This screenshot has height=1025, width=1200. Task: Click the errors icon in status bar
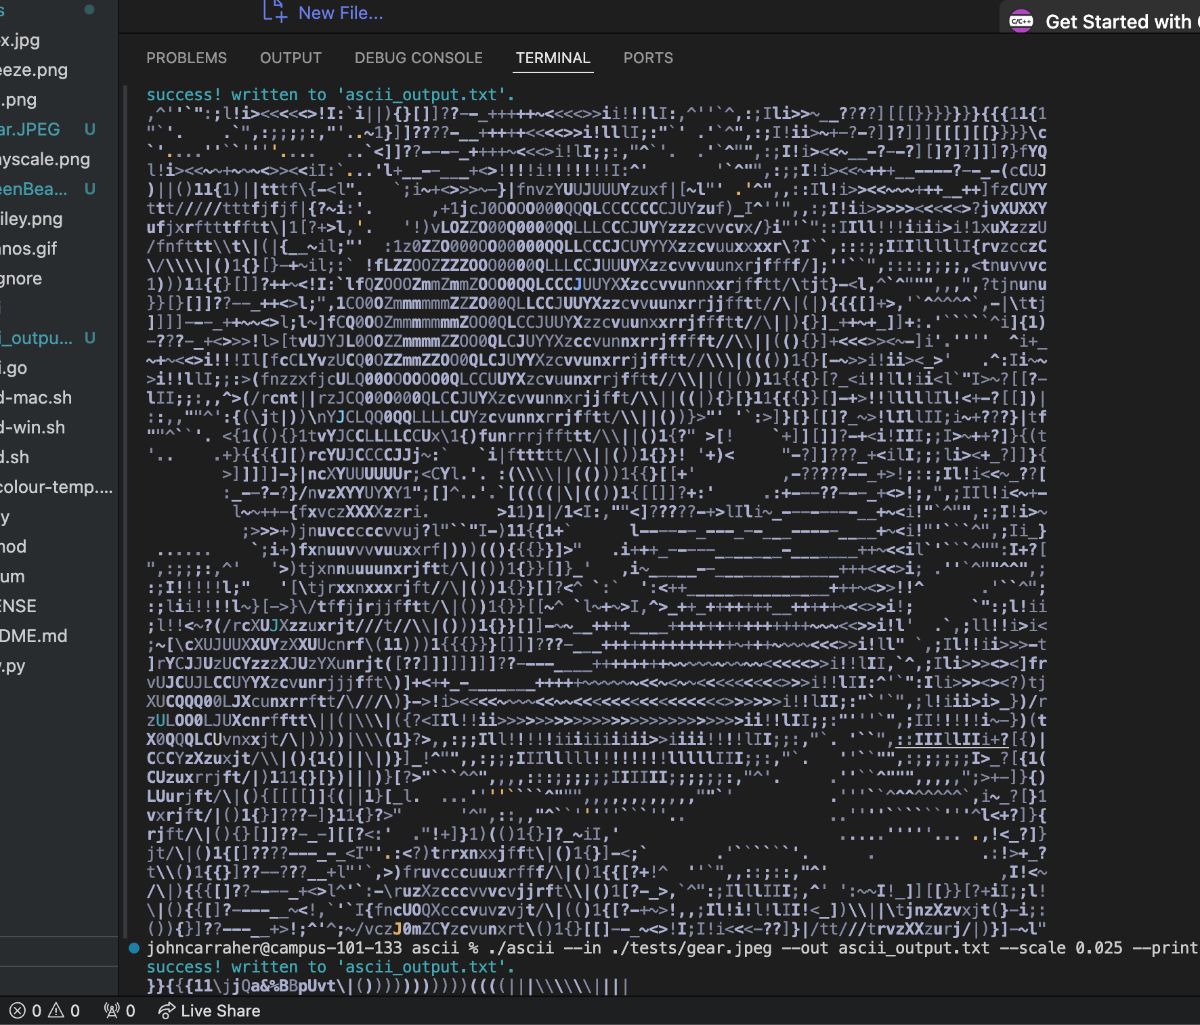tap(17, 1011)
